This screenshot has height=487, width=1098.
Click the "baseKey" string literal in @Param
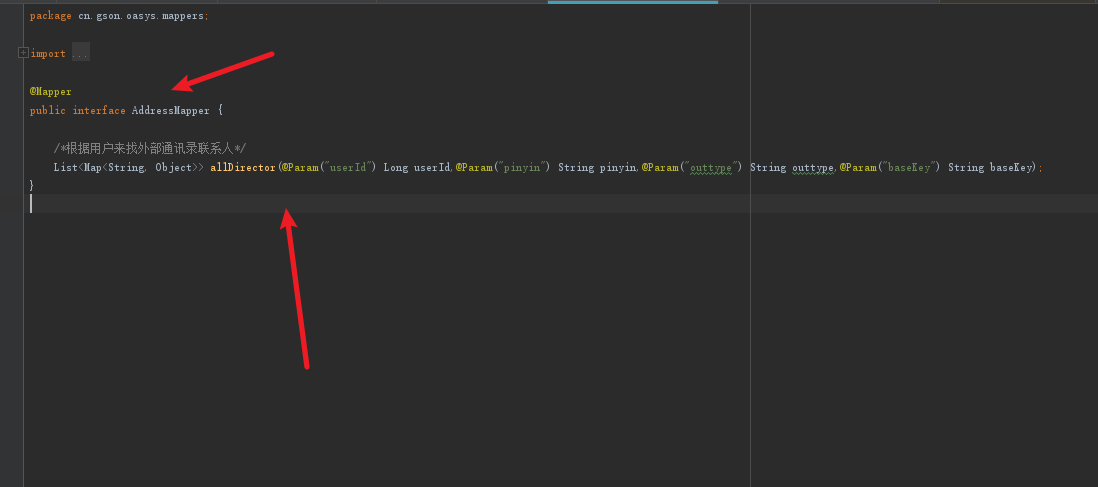pos(909,167)
